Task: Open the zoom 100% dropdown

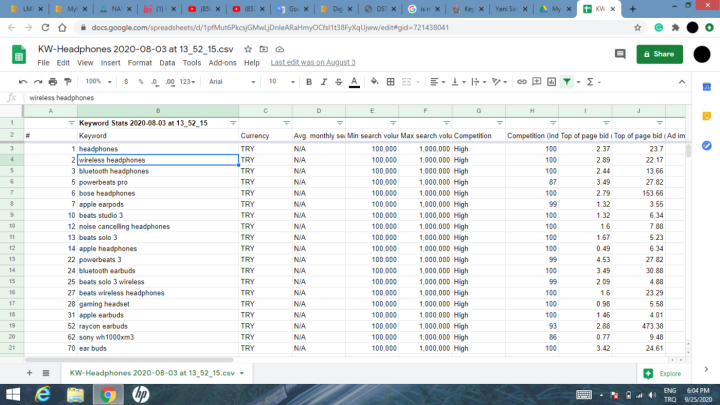Action: (x=98, y=82)
